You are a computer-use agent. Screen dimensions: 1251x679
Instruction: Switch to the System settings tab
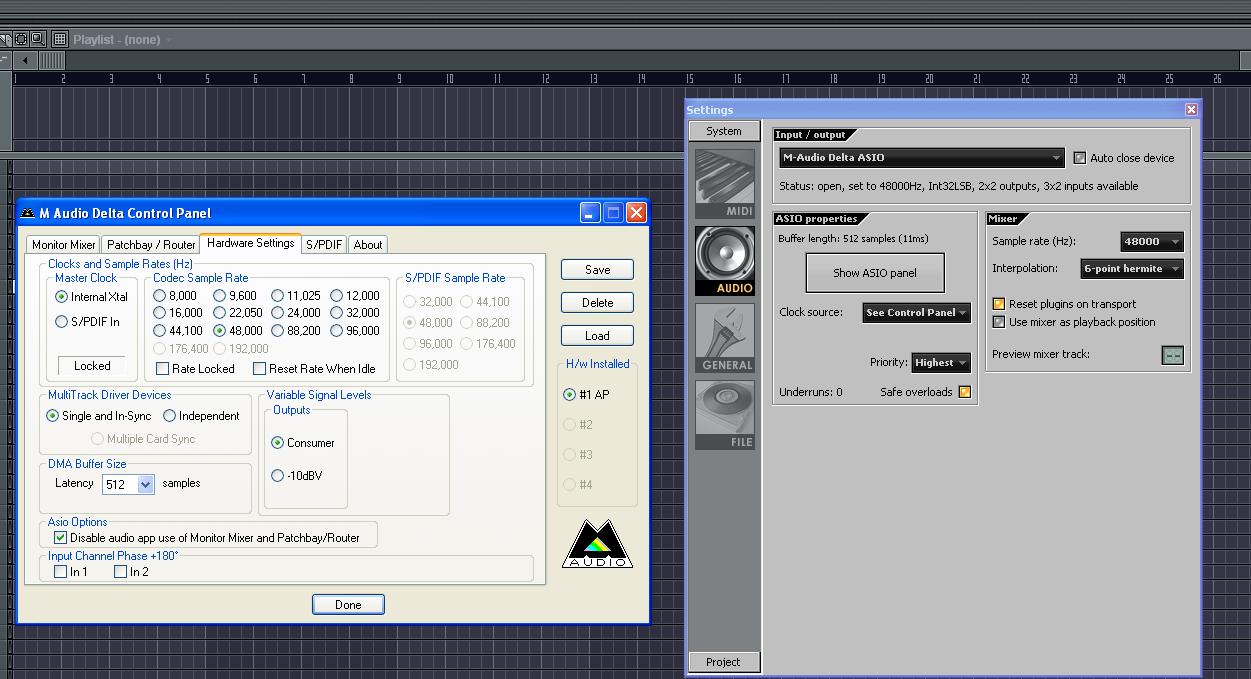[724, 131]
